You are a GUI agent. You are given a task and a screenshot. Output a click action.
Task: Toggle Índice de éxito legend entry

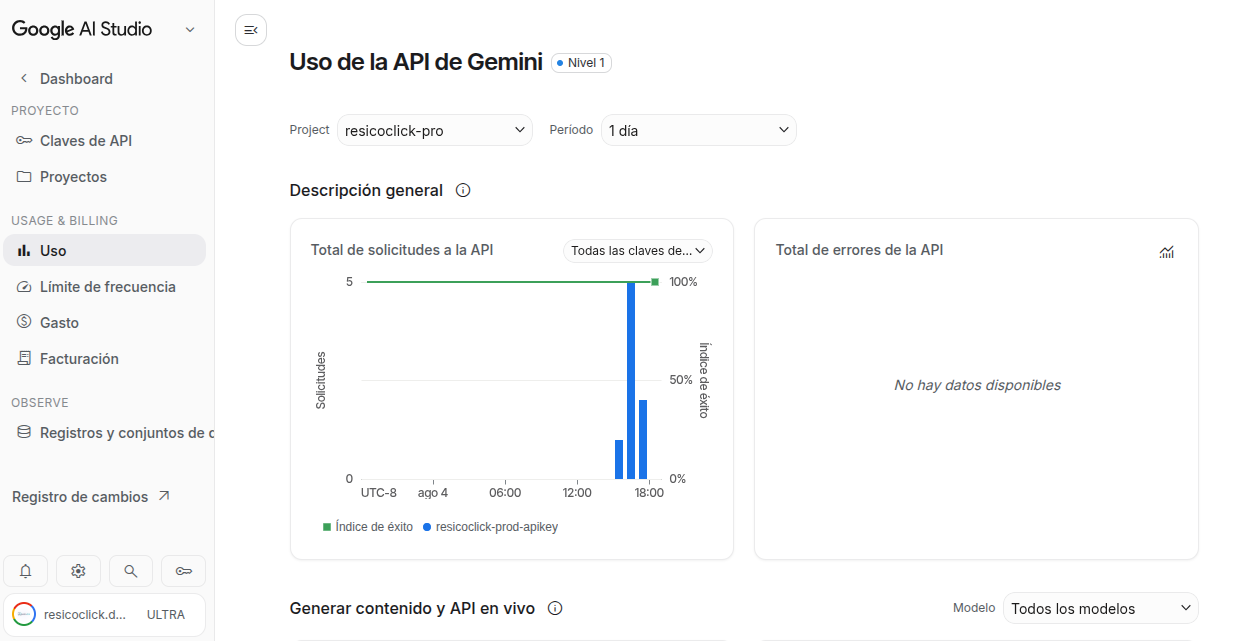point(367,527)
